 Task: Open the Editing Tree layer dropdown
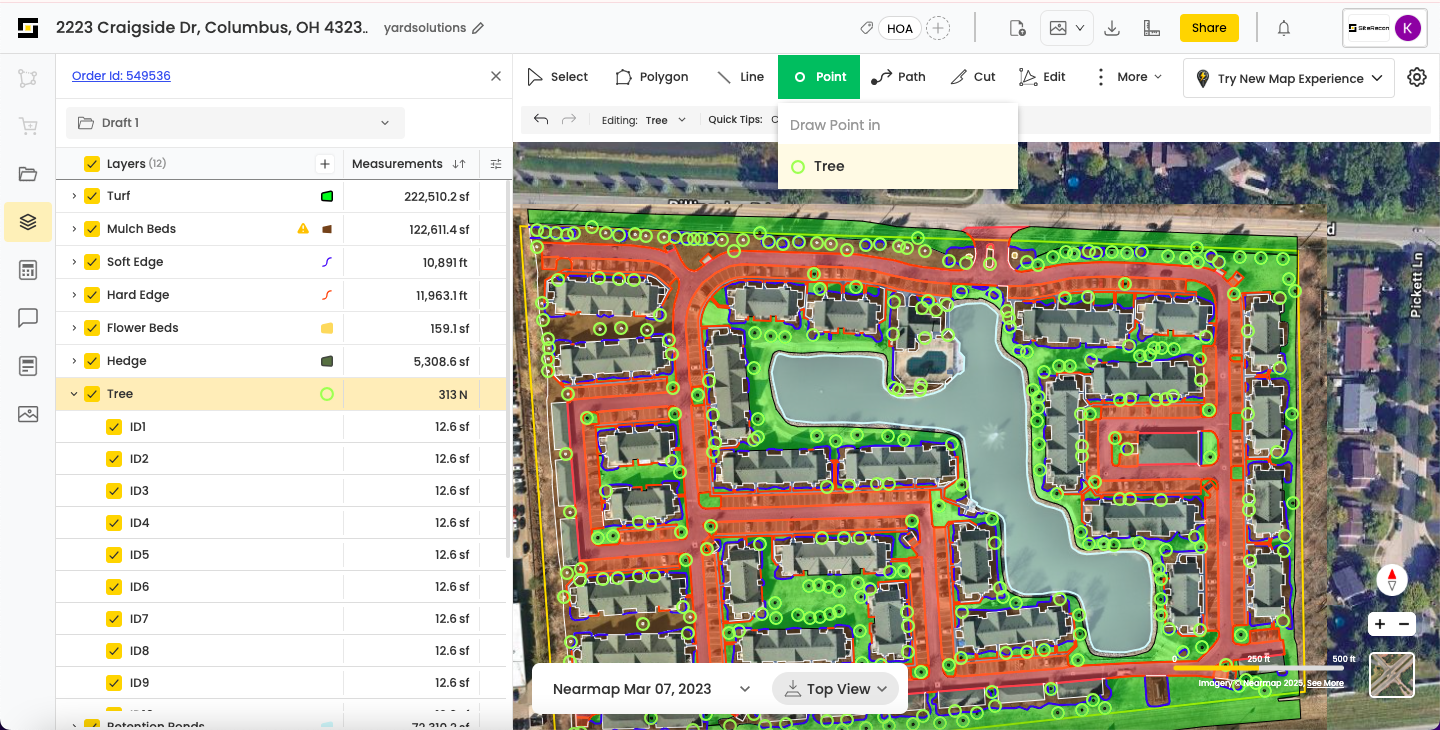click(x=666, y=120)
